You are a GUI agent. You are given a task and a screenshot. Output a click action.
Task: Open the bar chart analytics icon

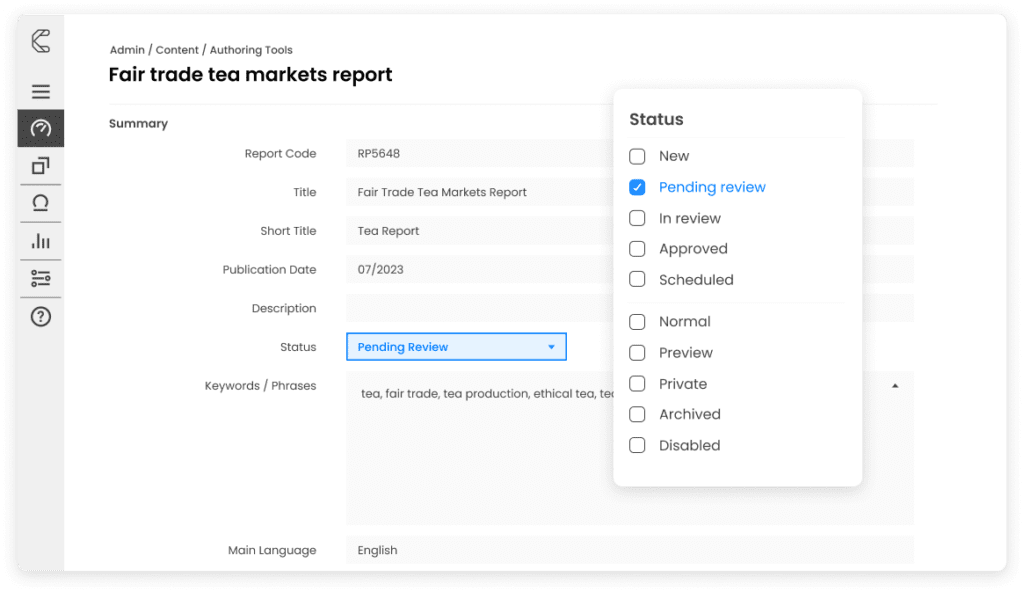coord(41,241)
